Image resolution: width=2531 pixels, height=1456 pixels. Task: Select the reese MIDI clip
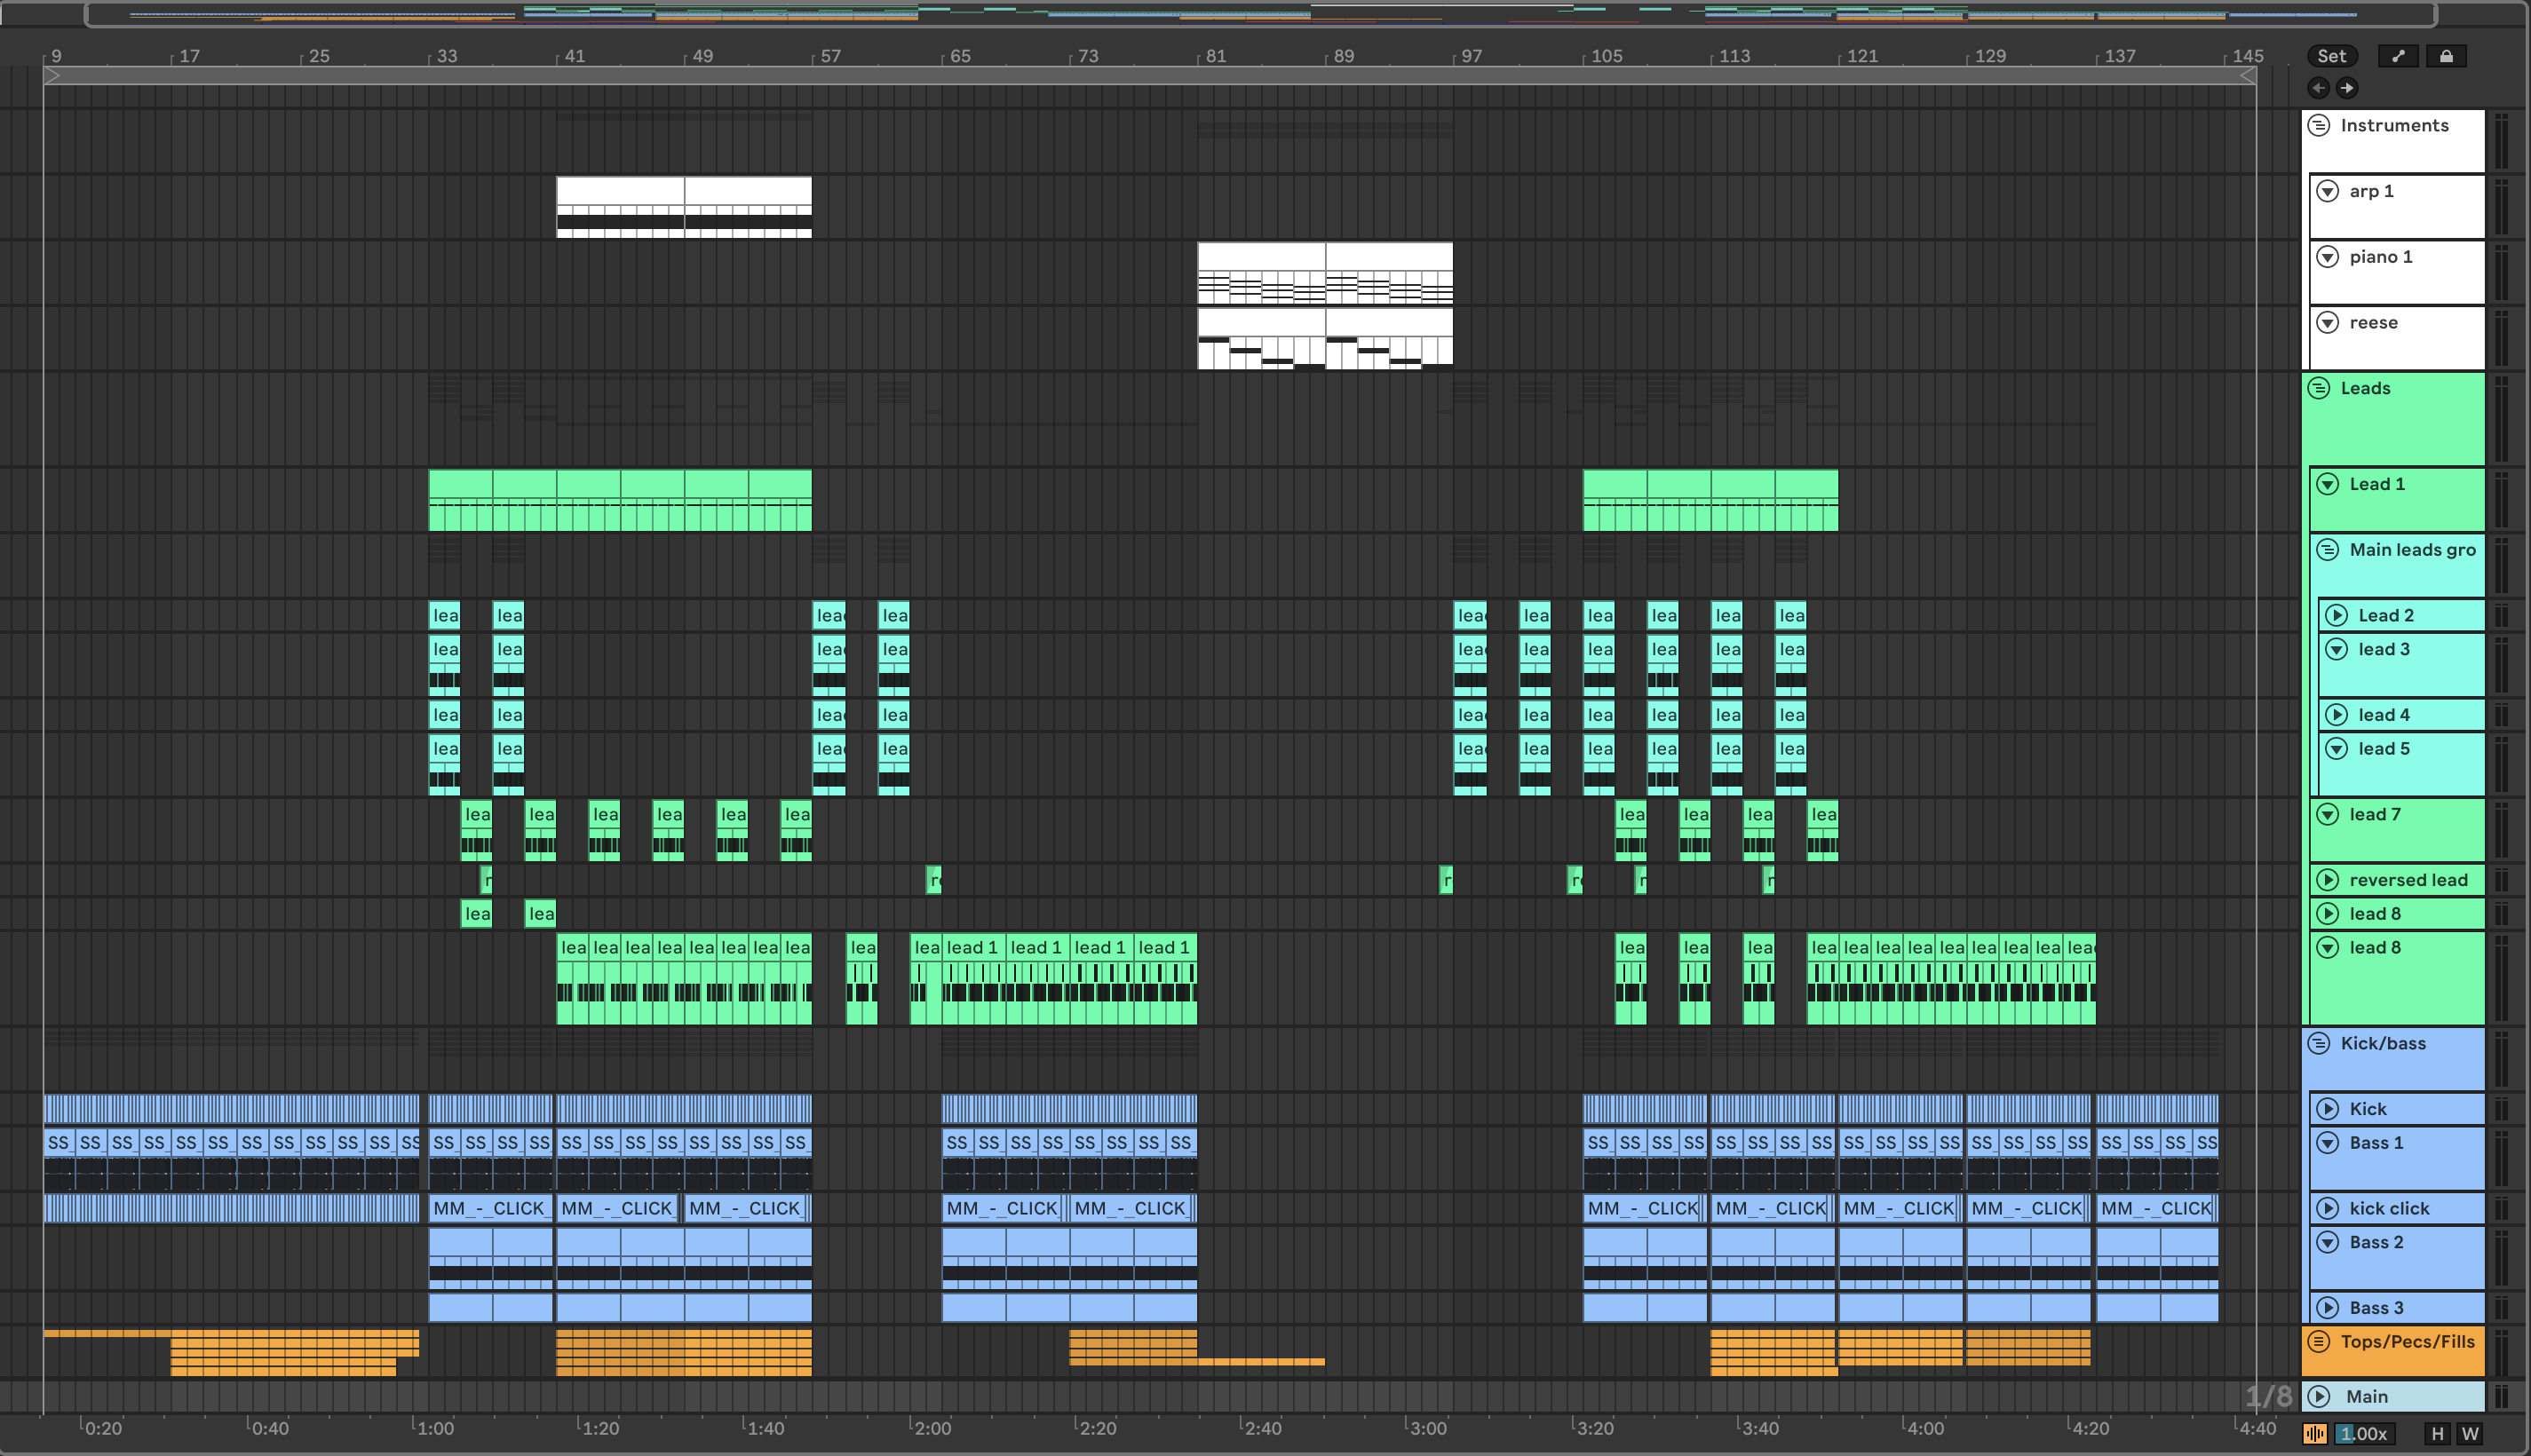click(x=1261, y=339)
